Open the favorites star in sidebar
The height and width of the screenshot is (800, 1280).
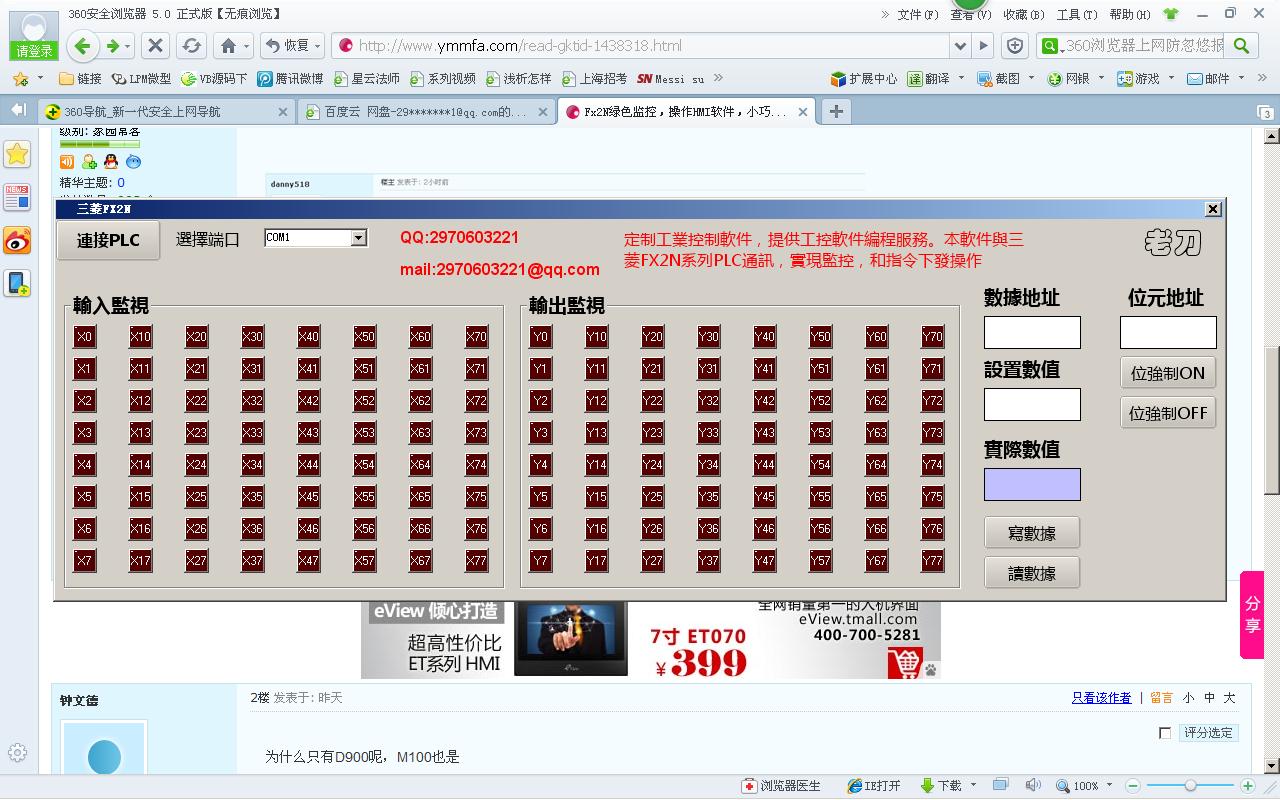click(x=17, y=154)
